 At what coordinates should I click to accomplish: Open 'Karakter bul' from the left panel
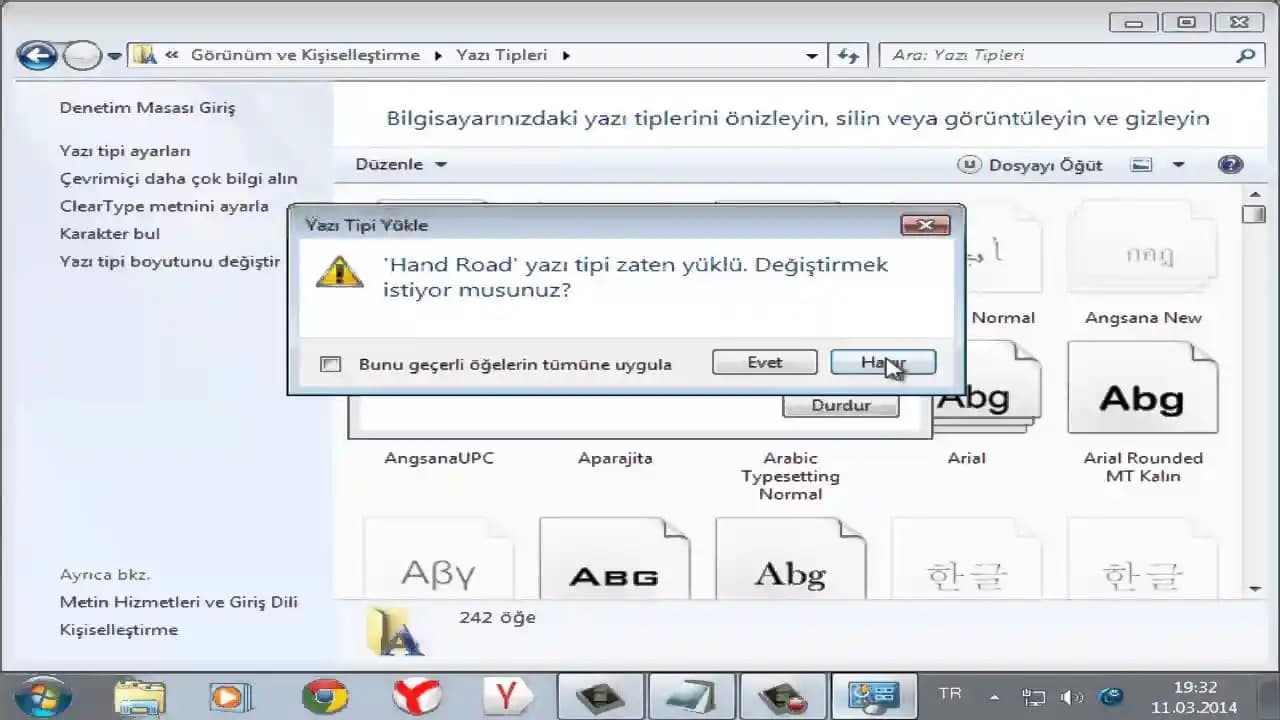pyautogui.click(x=109, y=233)
